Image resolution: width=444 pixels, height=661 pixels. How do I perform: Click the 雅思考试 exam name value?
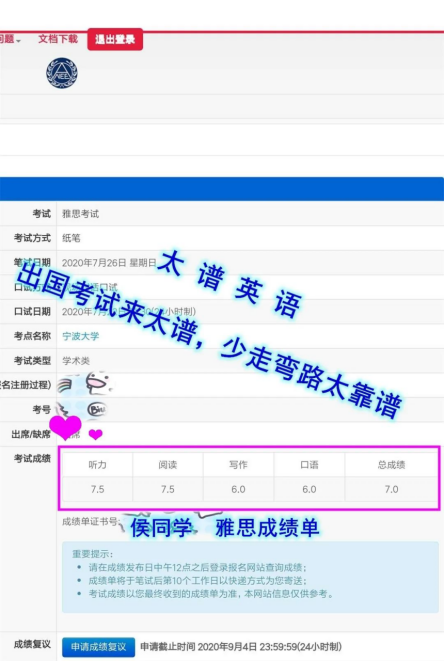click(81, 214)
